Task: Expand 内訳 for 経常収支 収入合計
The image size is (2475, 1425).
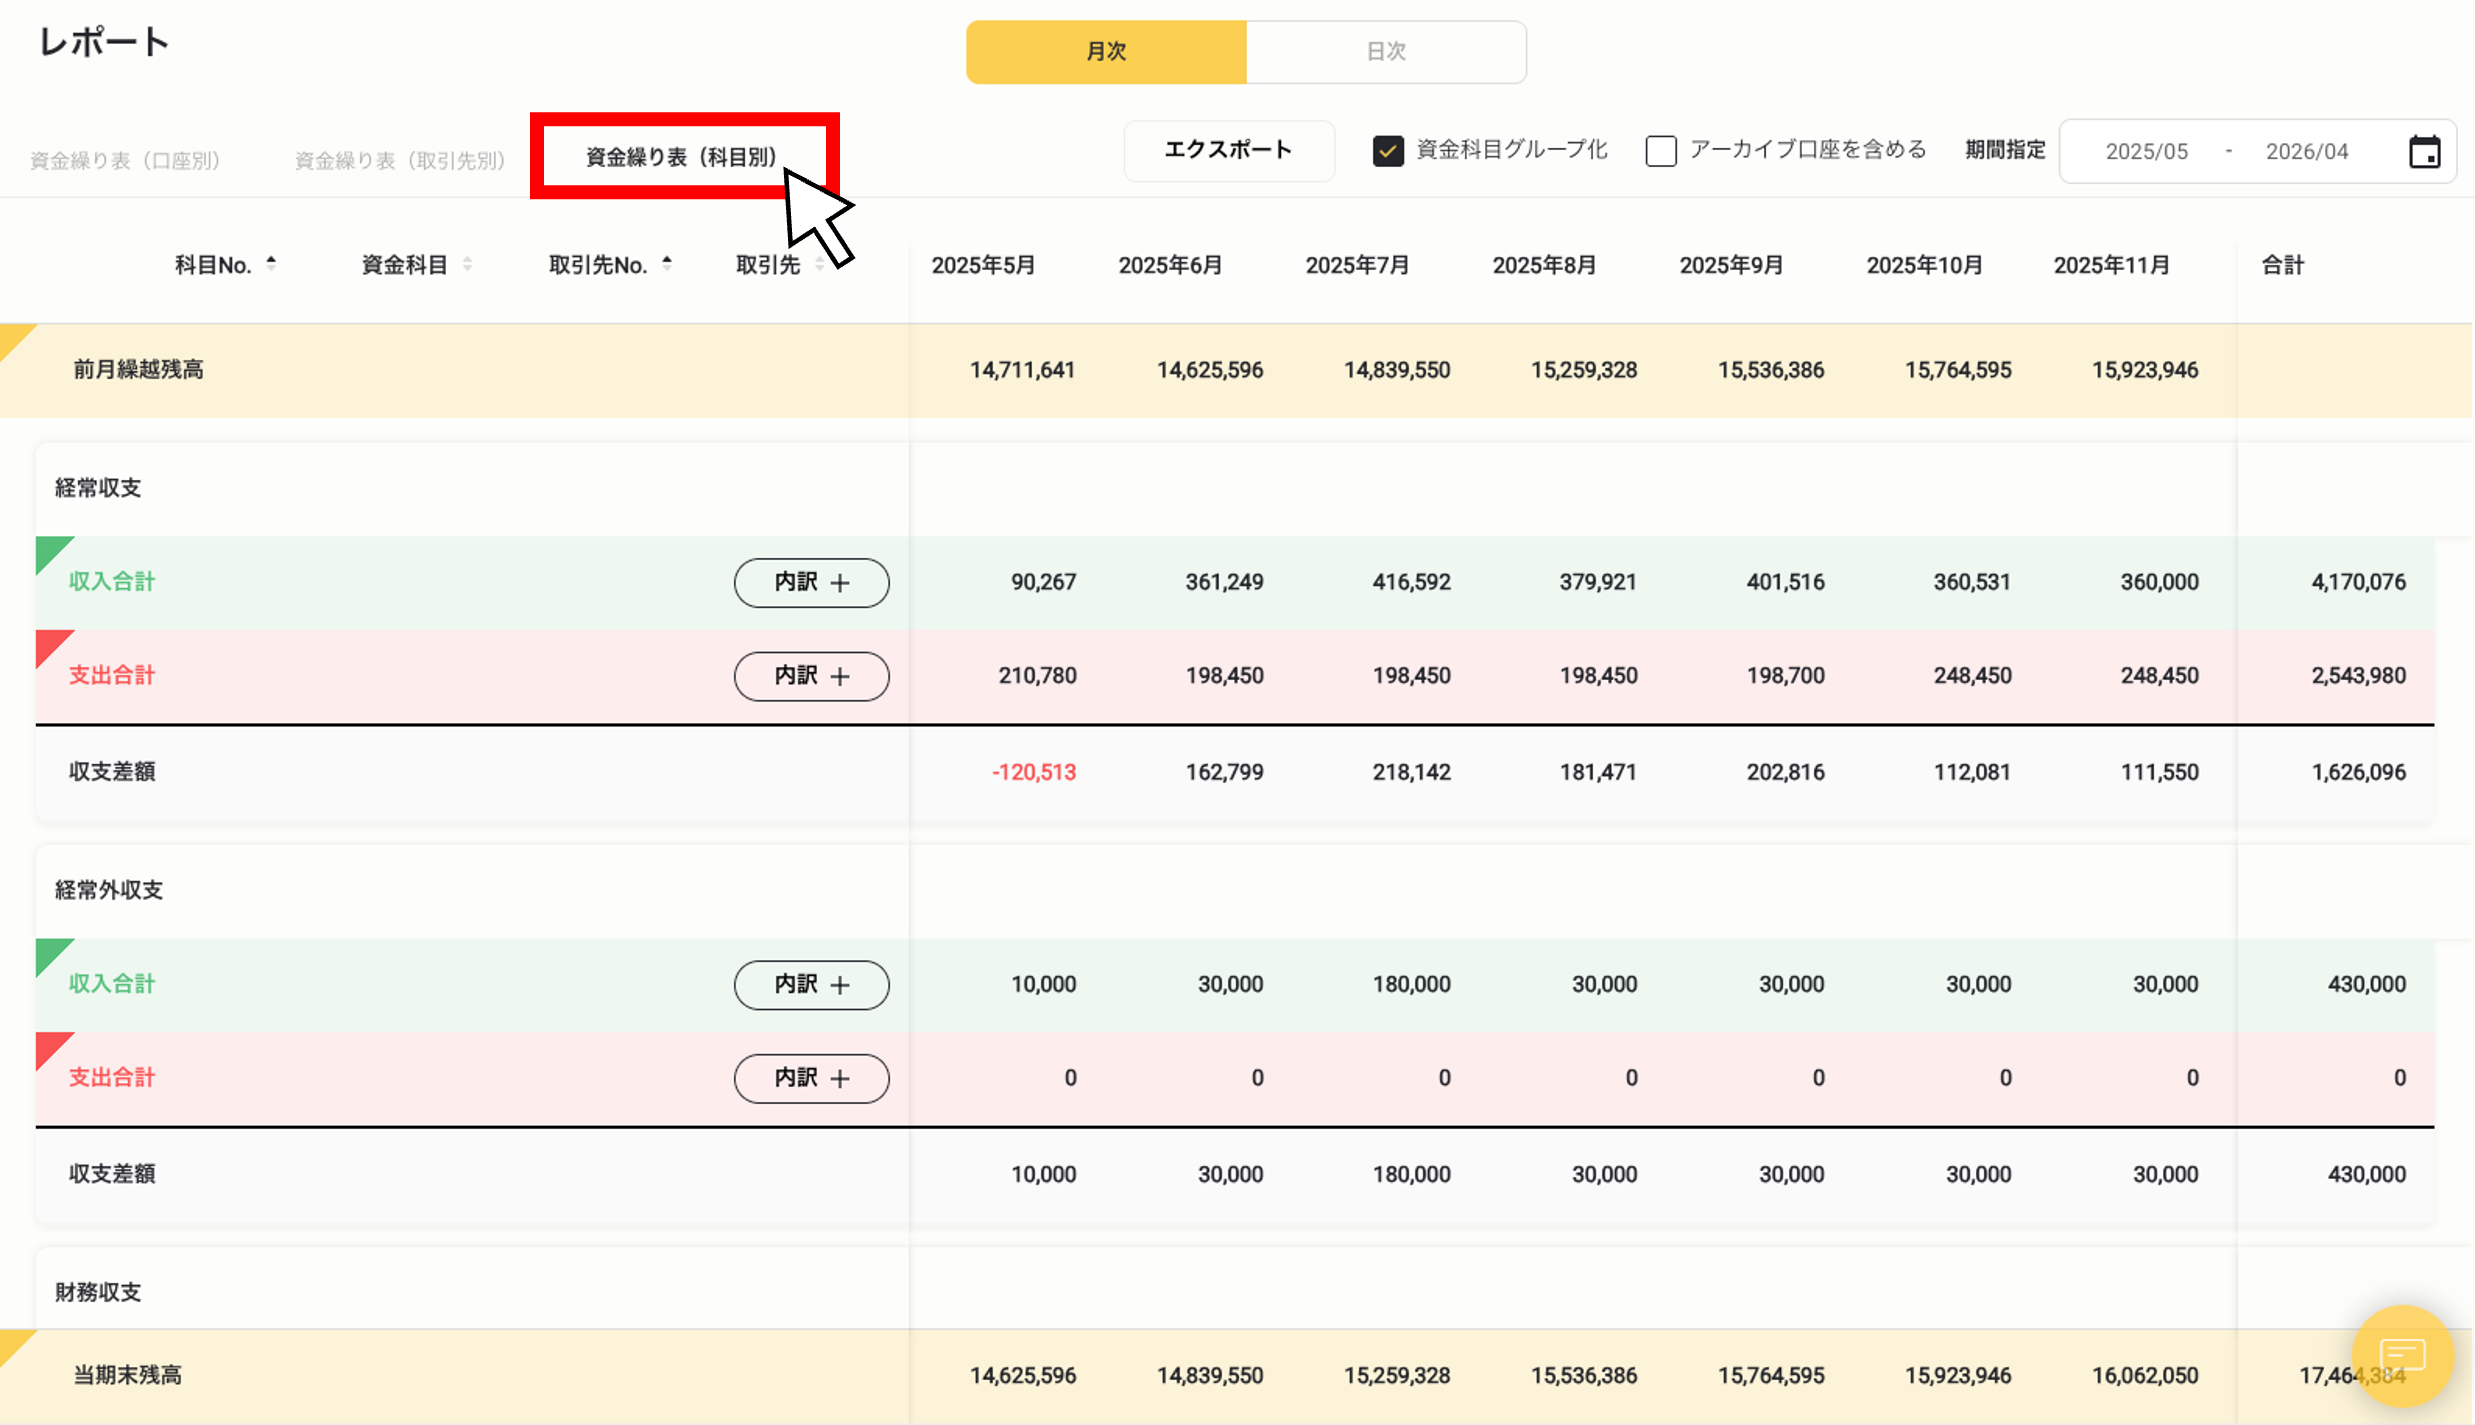Action: (x=811, y=582)
